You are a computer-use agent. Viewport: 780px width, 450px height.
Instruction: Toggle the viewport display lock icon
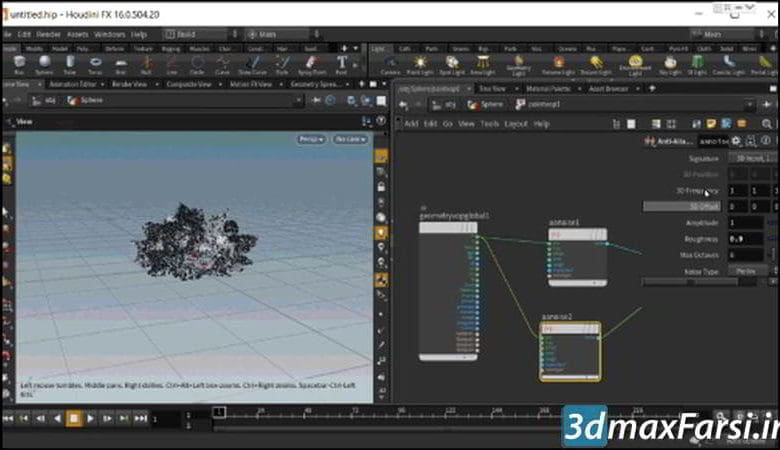click(x=381, y=187)
